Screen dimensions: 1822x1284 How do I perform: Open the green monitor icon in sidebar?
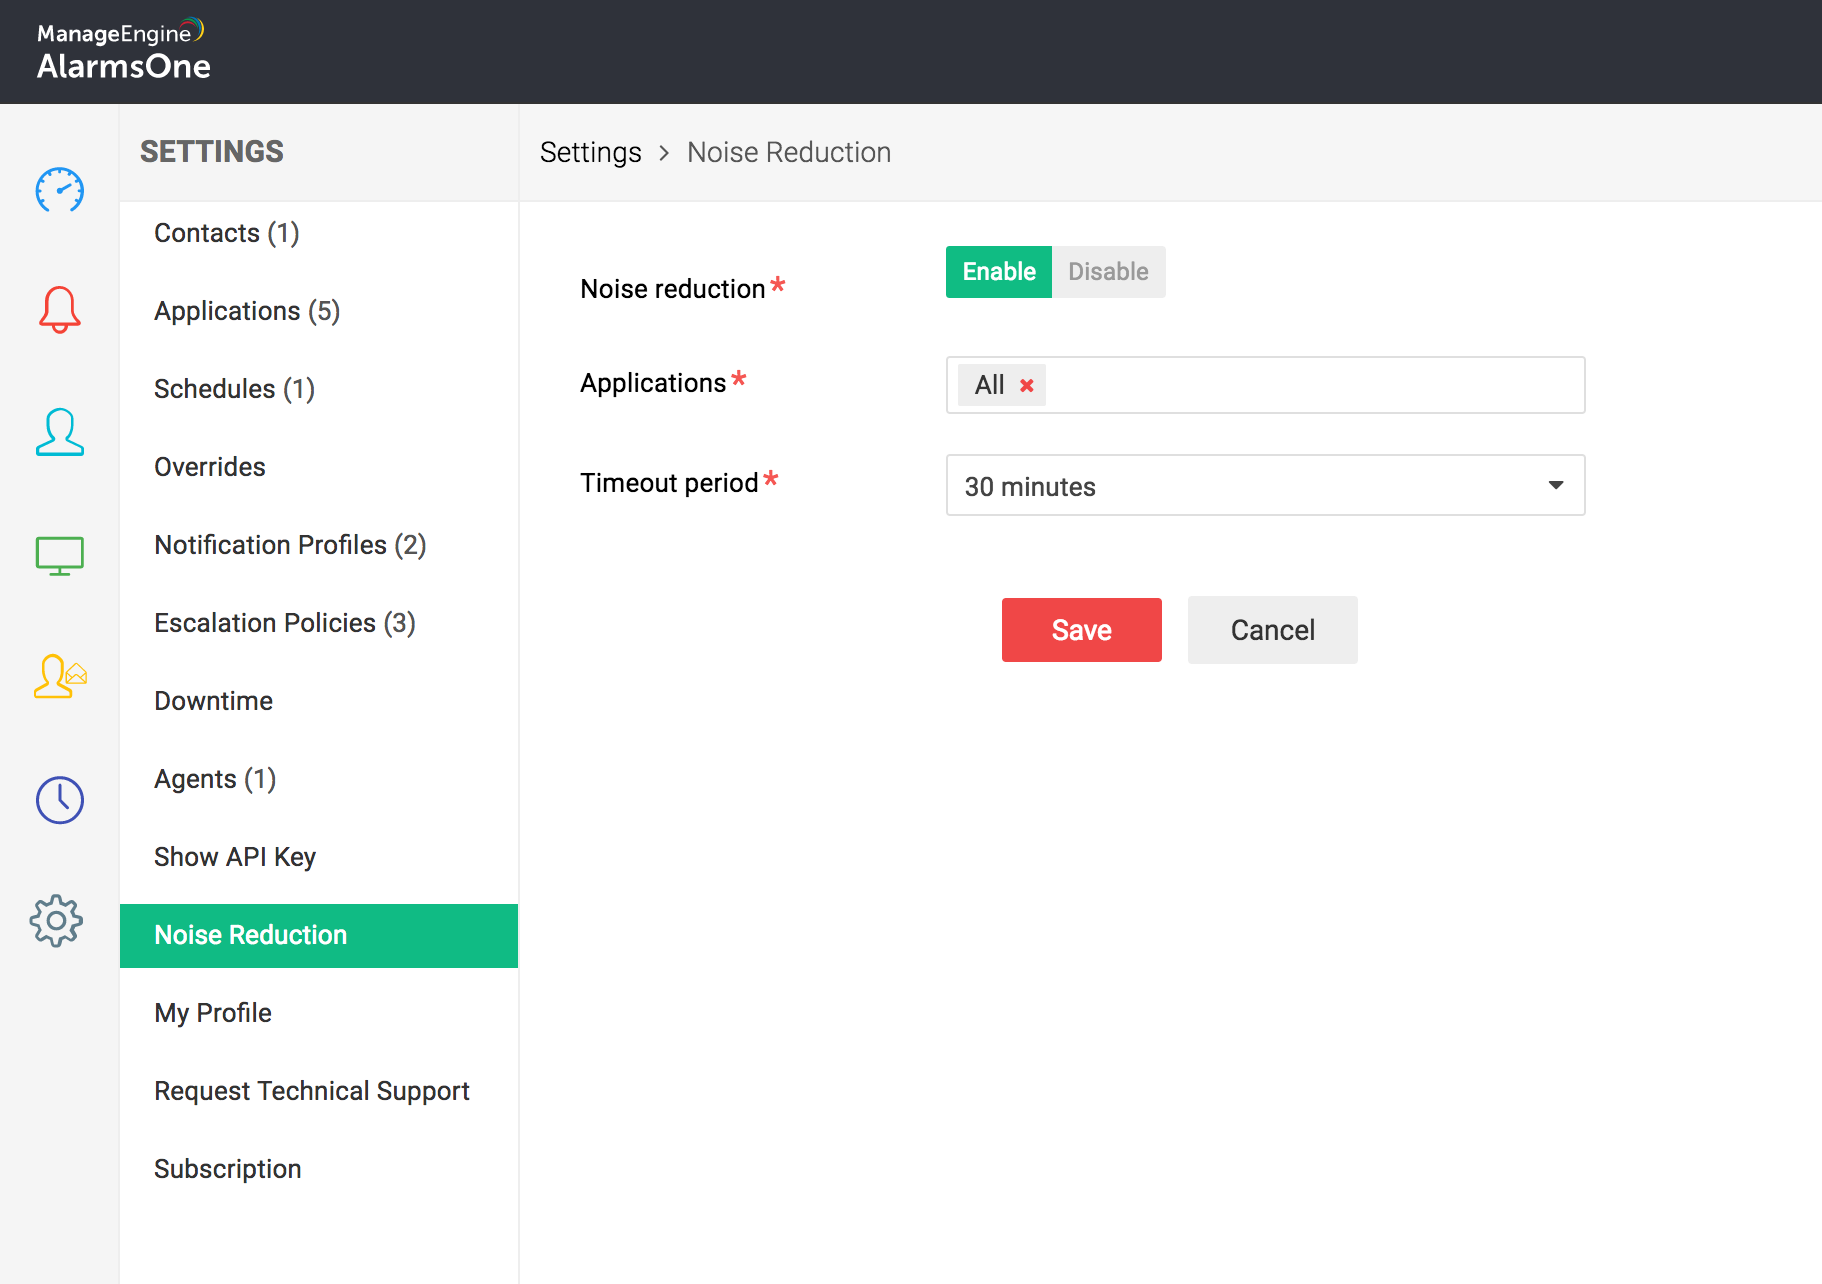(x=60, y=555)
